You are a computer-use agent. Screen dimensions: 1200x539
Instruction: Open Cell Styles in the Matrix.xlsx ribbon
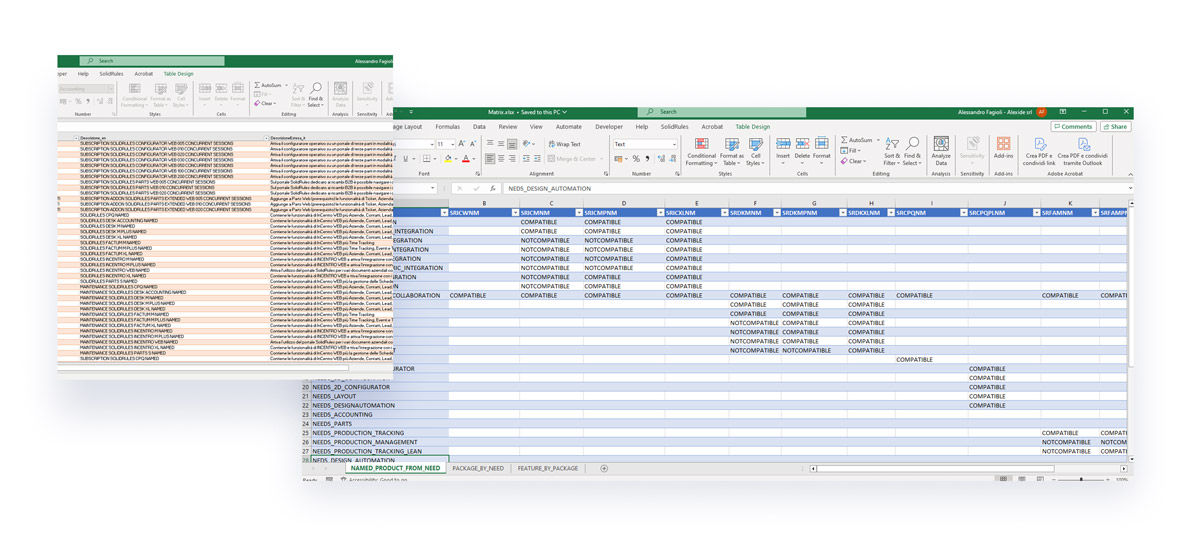tap(755, 151)
